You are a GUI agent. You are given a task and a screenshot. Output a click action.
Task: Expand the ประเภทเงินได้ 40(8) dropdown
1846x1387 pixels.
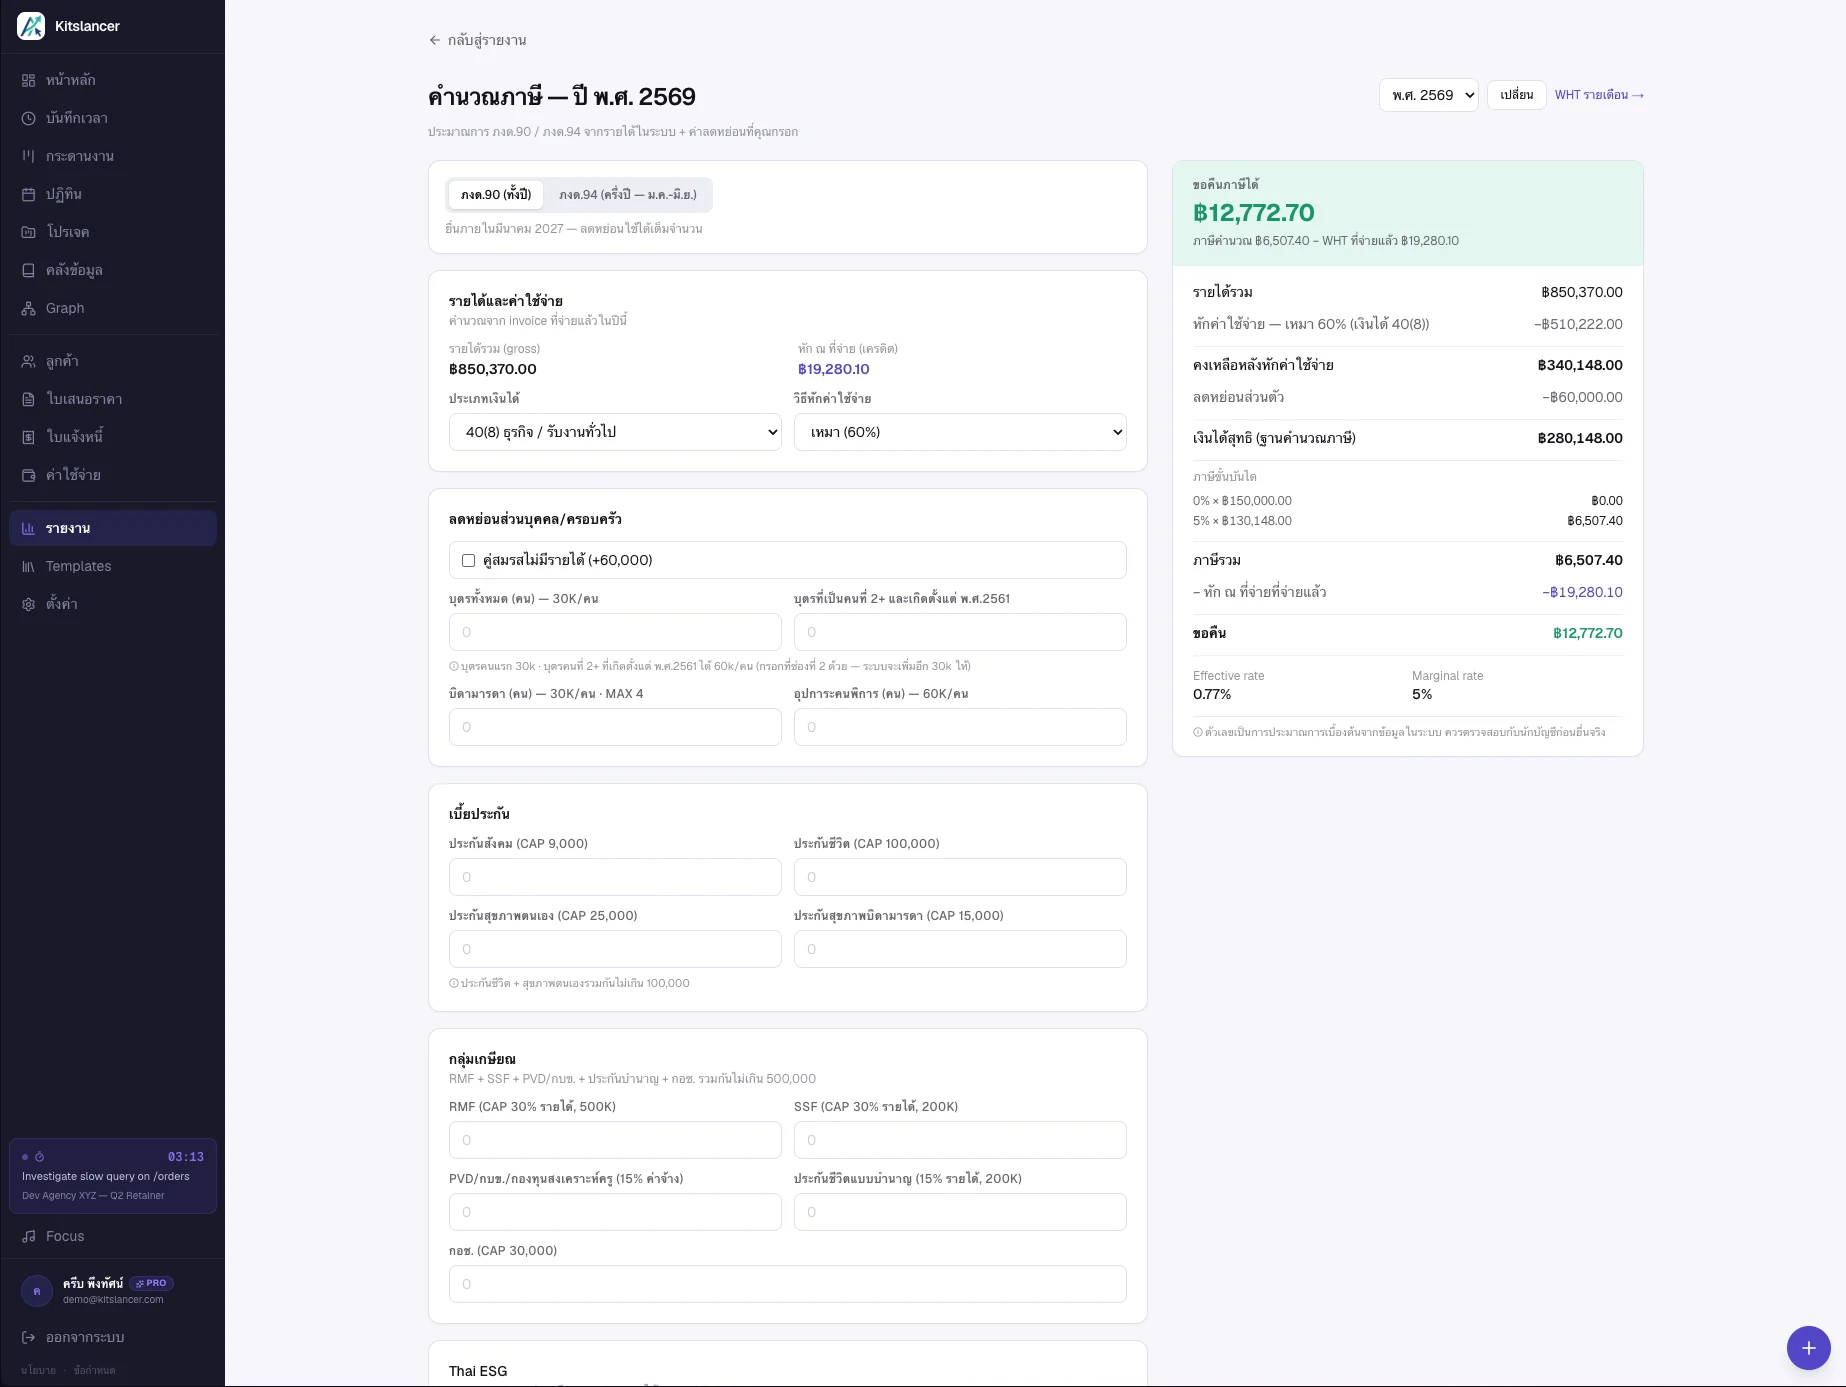pos(615,432)
